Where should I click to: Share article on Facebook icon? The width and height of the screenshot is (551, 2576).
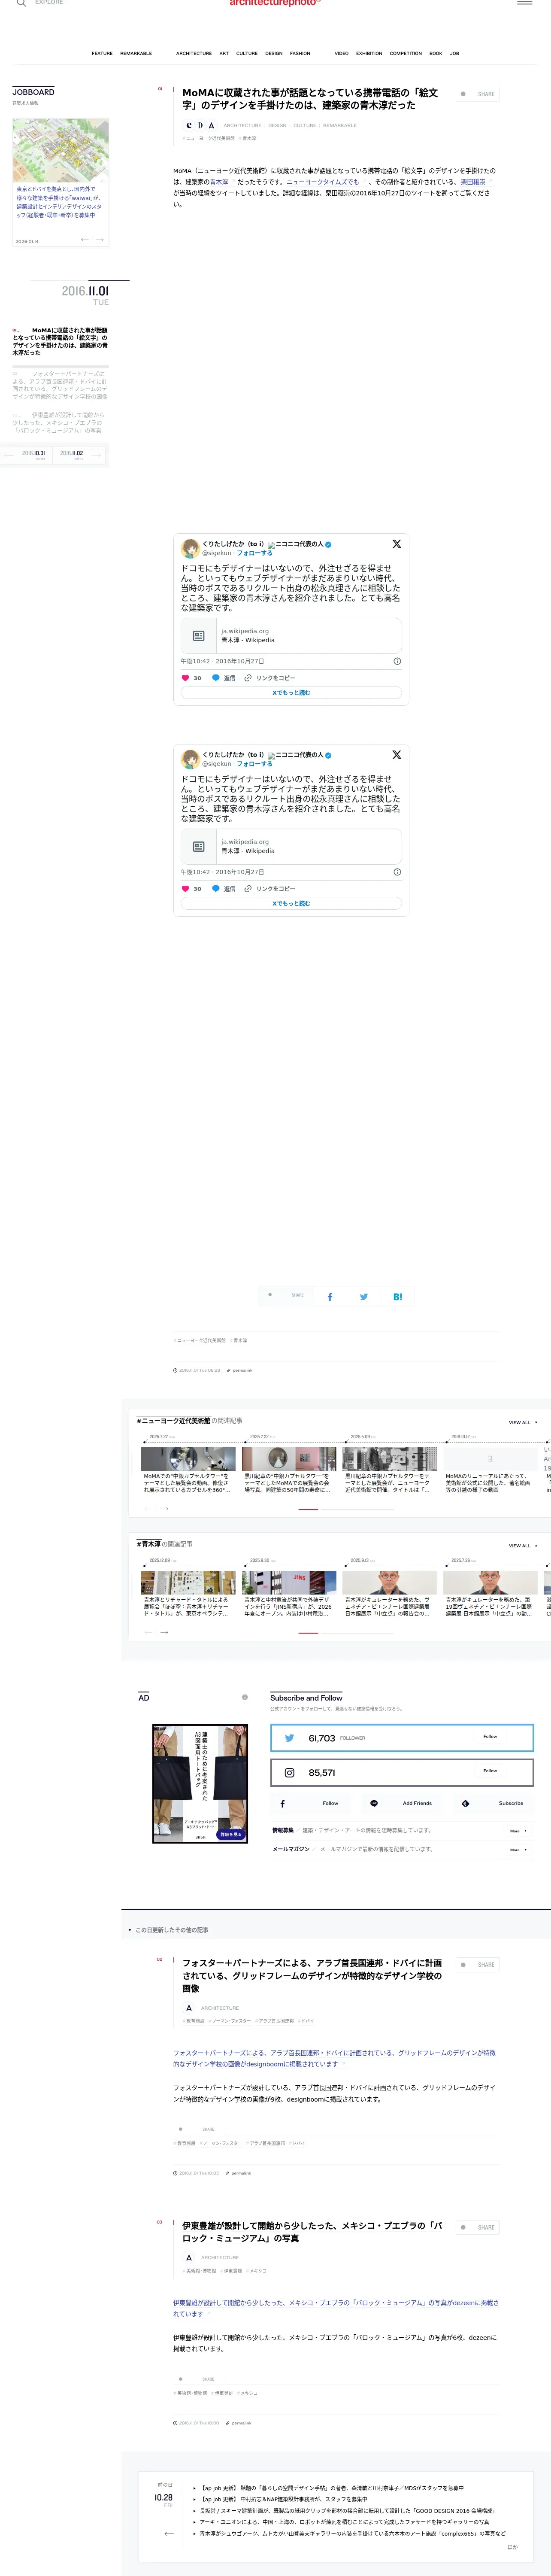click(x=330, y=1296)
